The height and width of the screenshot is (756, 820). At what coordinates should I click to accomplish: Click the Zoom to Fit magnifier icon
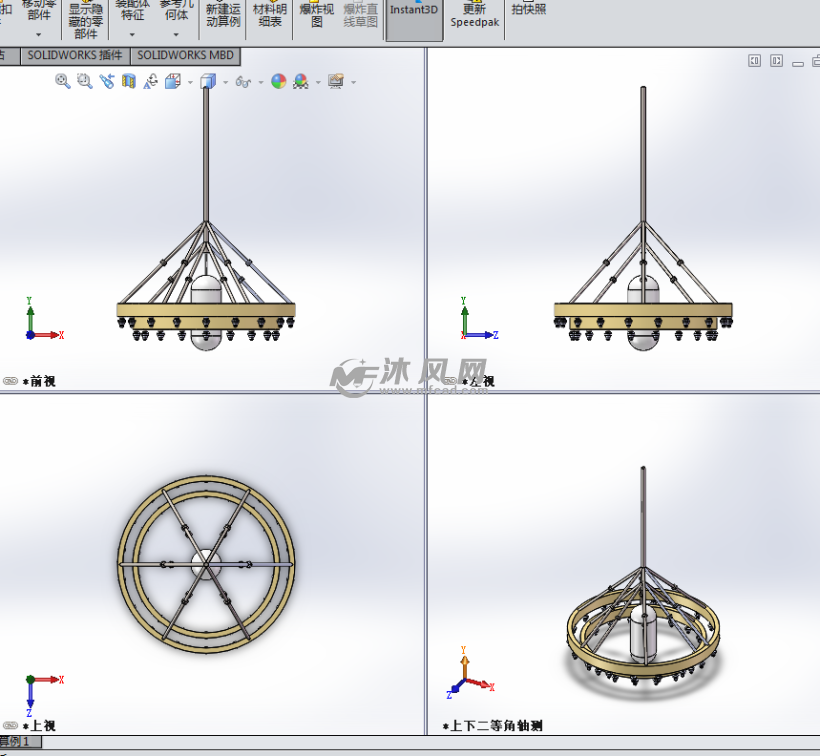pos(63,81)
